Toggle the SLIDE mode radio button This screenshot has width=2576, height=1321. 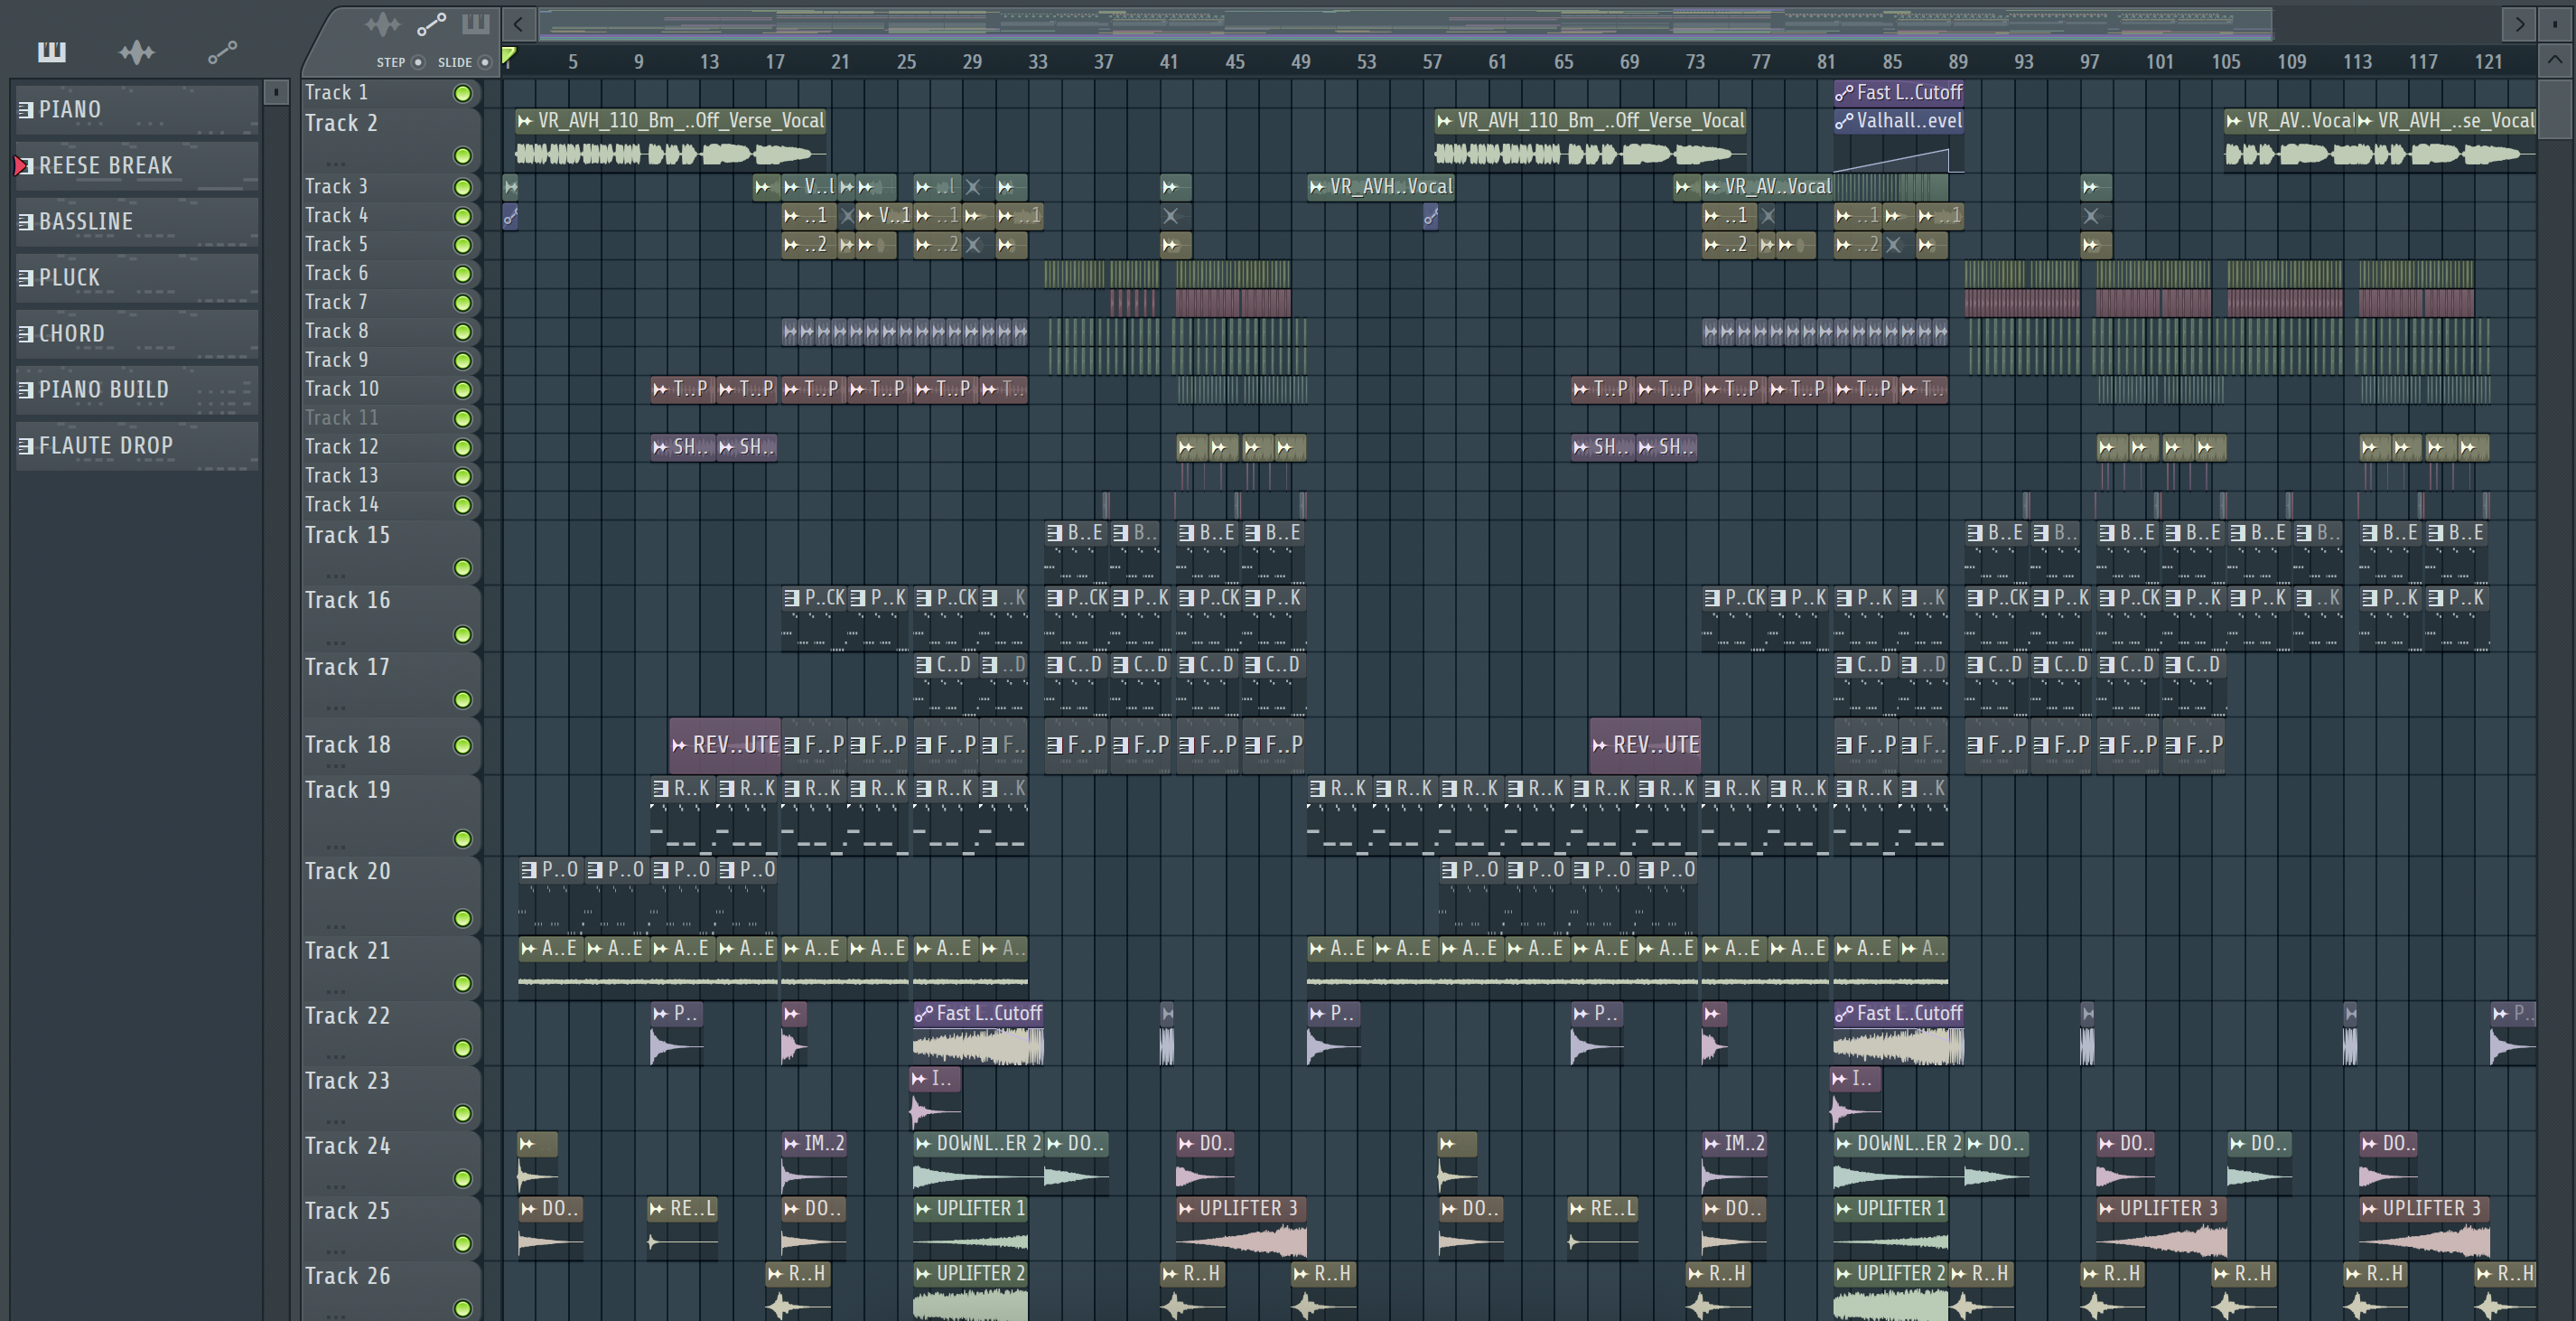(485, 62)
